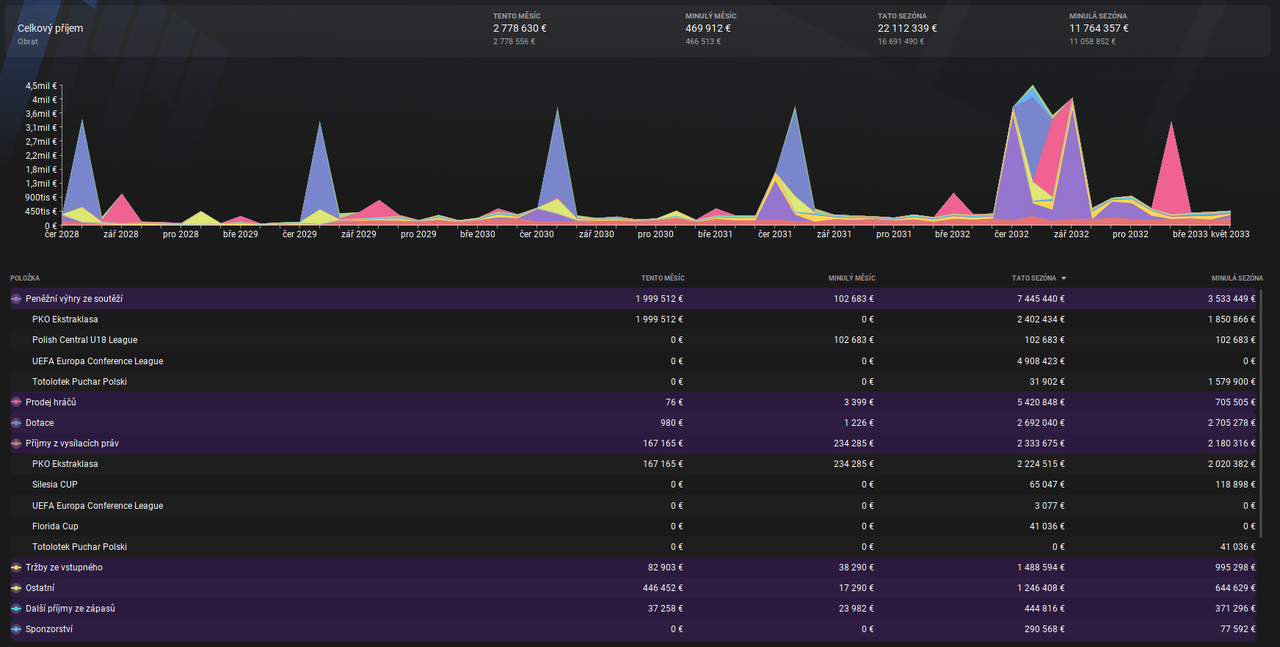The image size is (1280, 647).
Task: Click the 4,5mil € y-axis label
Action: coord(44,86)
